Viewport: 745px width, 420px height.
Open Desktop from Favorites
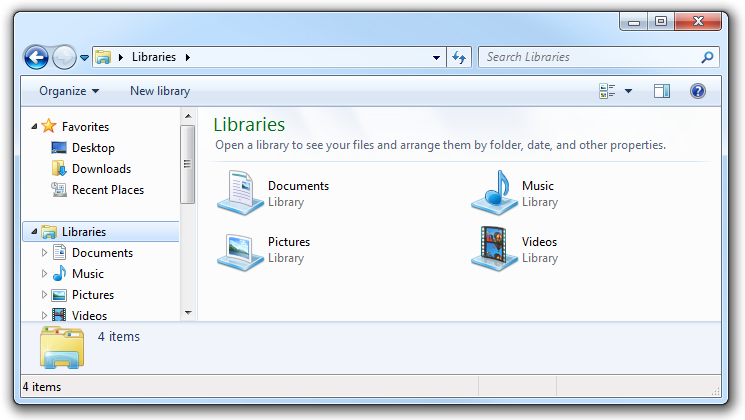tap(93, 148)
